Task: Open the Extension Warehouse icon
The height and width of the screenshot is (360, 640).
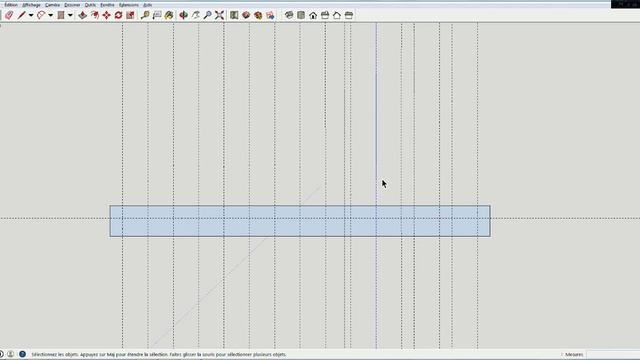Action: pos(246,15)
